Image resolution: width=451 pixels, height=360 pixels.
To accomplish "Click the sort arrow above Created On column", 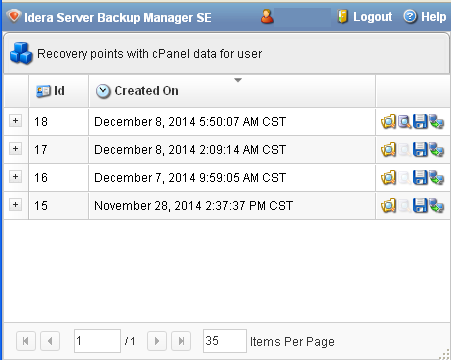I will (238, 80).
